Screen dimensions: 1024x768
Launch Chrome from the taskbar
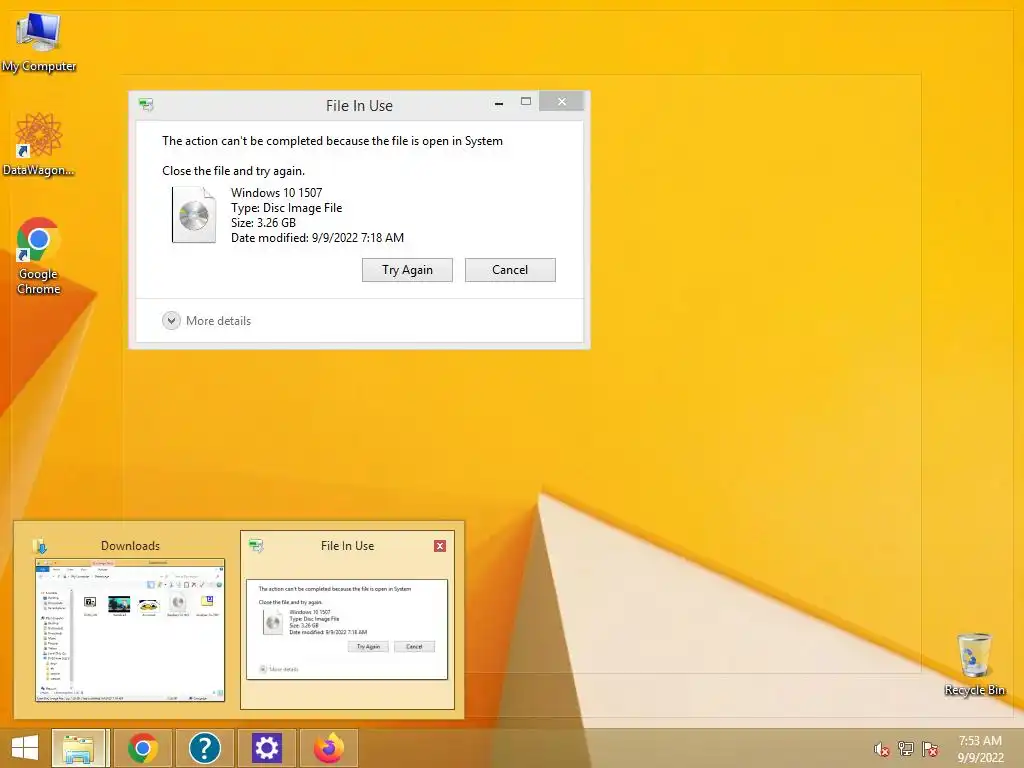point(142,748)
